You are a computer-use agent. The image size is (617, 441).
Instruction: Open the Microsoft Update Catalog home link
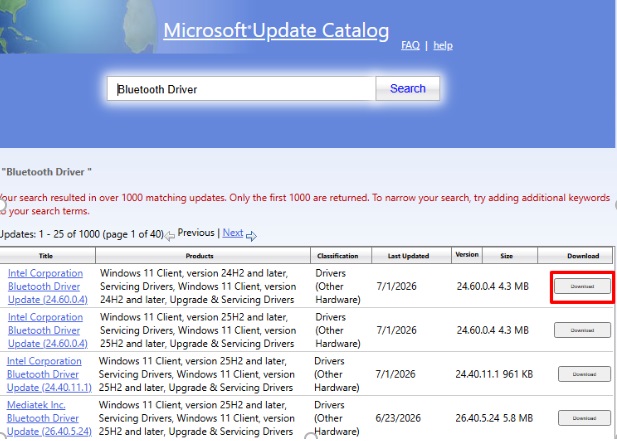(276, 31)
